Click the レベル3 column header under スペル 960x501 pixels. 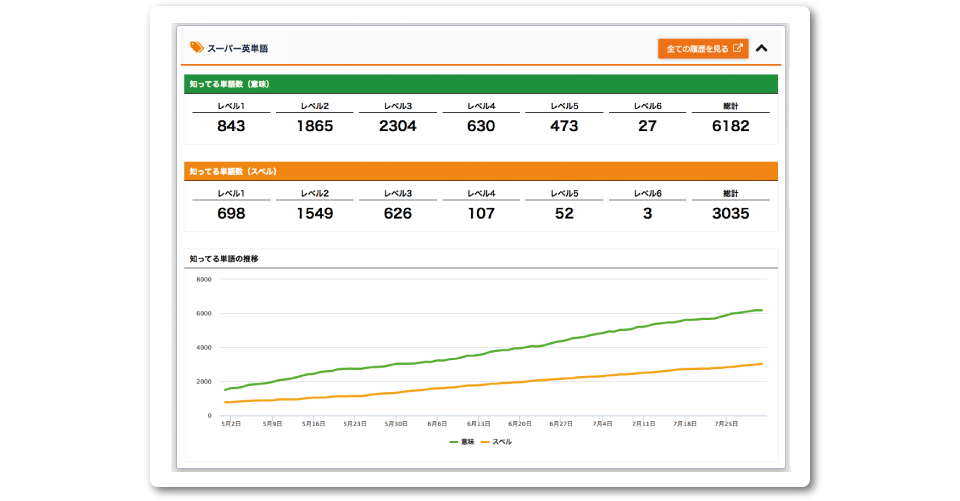tap(397, 194)
